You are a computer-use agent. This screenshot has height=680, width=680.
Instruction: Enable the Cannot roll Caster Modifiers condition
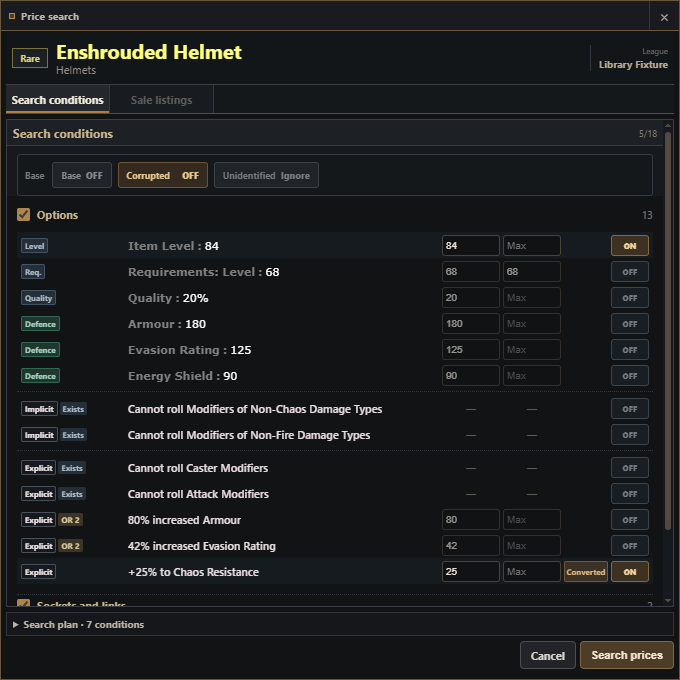[630, 468]
